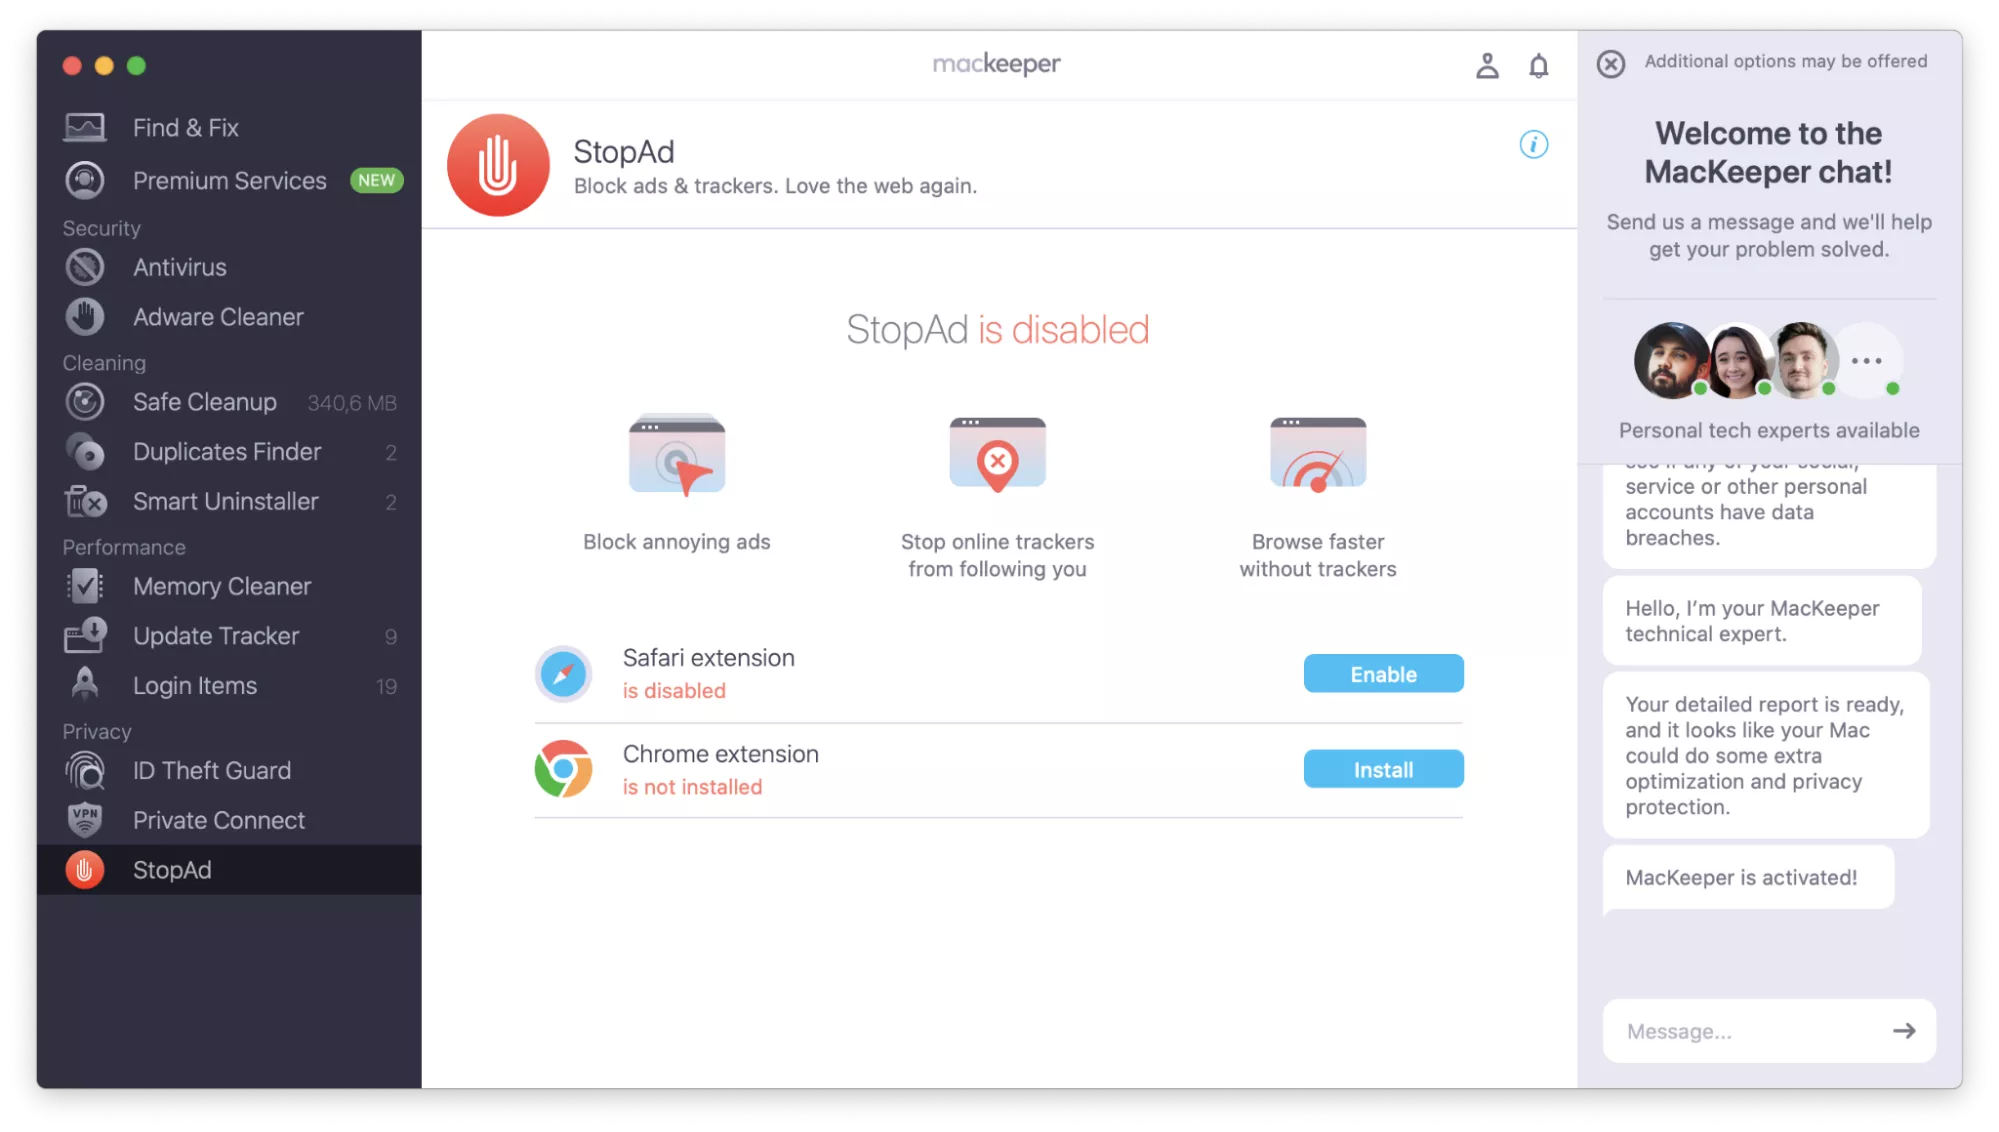Select the Private Connect VPN icon
The height and width of the screenshot is (1132, 1999).
coord(85,819)
